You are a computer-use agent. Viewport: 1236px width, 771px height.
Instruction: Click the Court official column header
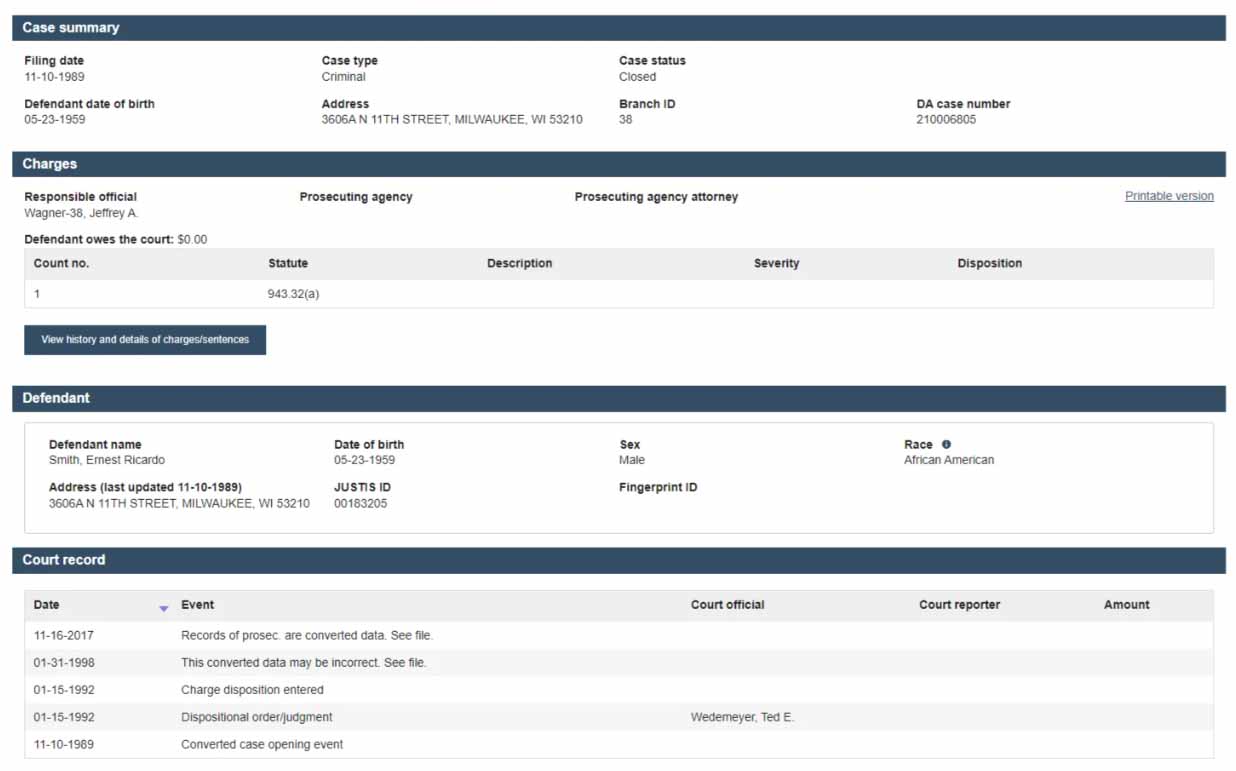tap(727, 605)
